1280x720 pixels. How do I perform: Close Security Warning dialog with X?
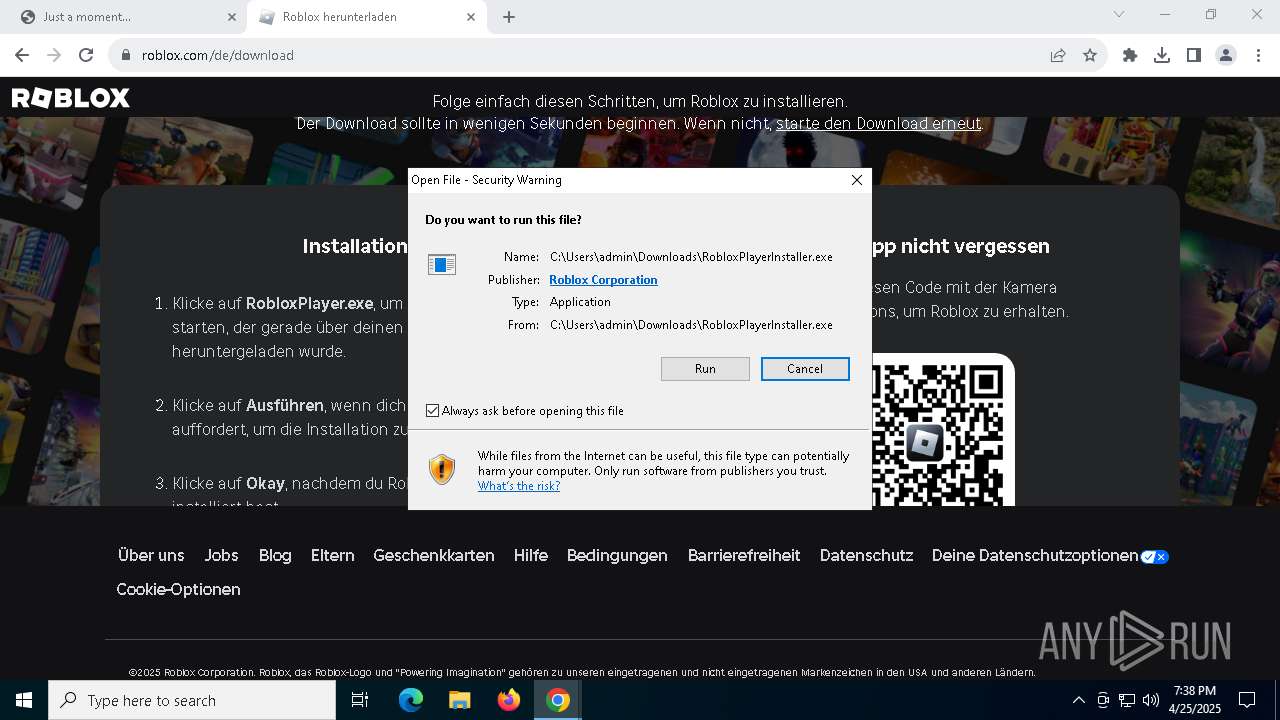(856, 180)
